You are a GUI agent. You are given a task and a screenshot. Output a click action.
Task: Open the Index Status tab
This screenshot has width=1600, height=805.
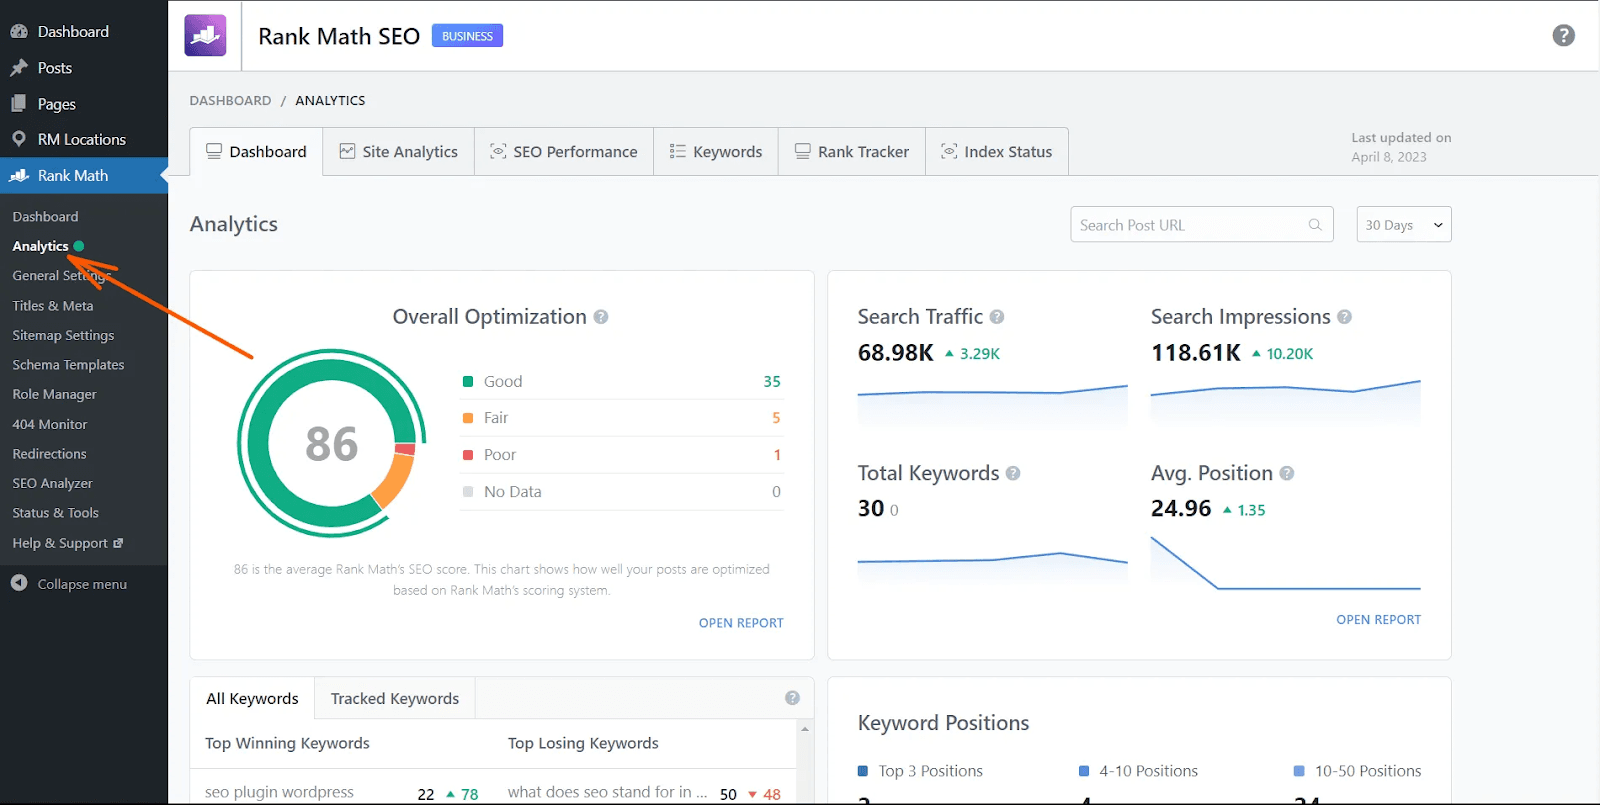pyautogui.click(x=997, y=151)
